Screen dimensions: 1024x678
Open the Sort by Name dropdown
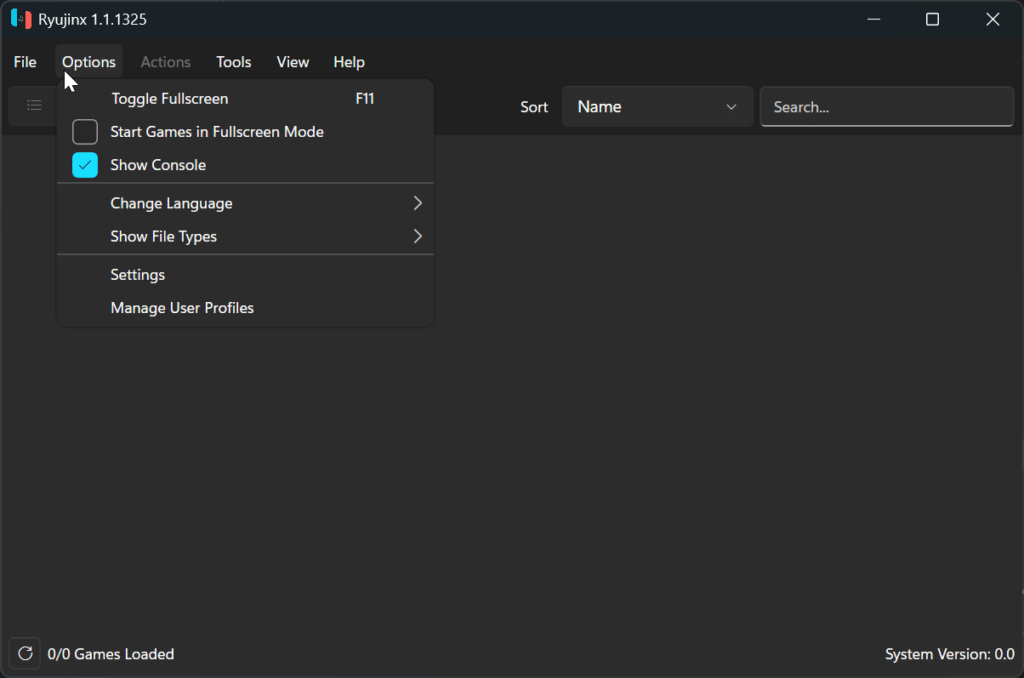[658, 106]
